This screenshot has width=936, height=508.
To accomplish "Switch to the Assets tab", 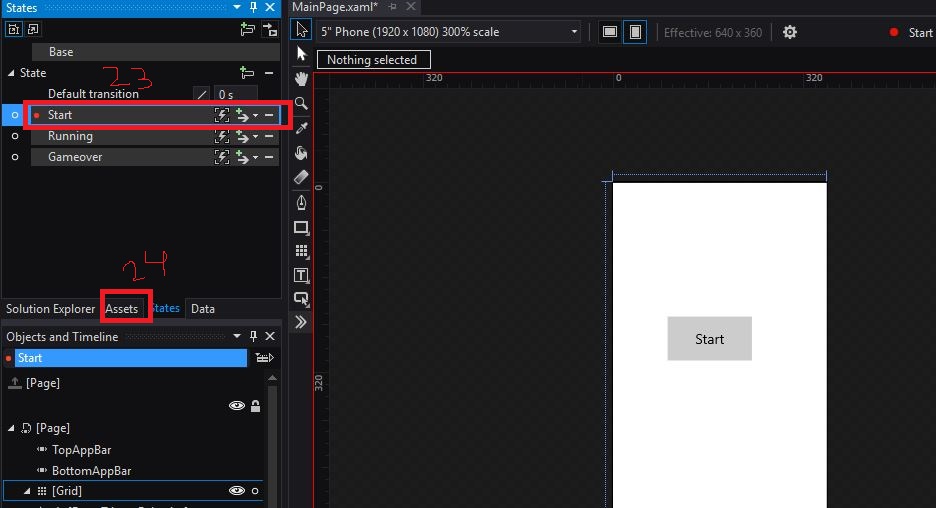I will click(x=122, y=309).
